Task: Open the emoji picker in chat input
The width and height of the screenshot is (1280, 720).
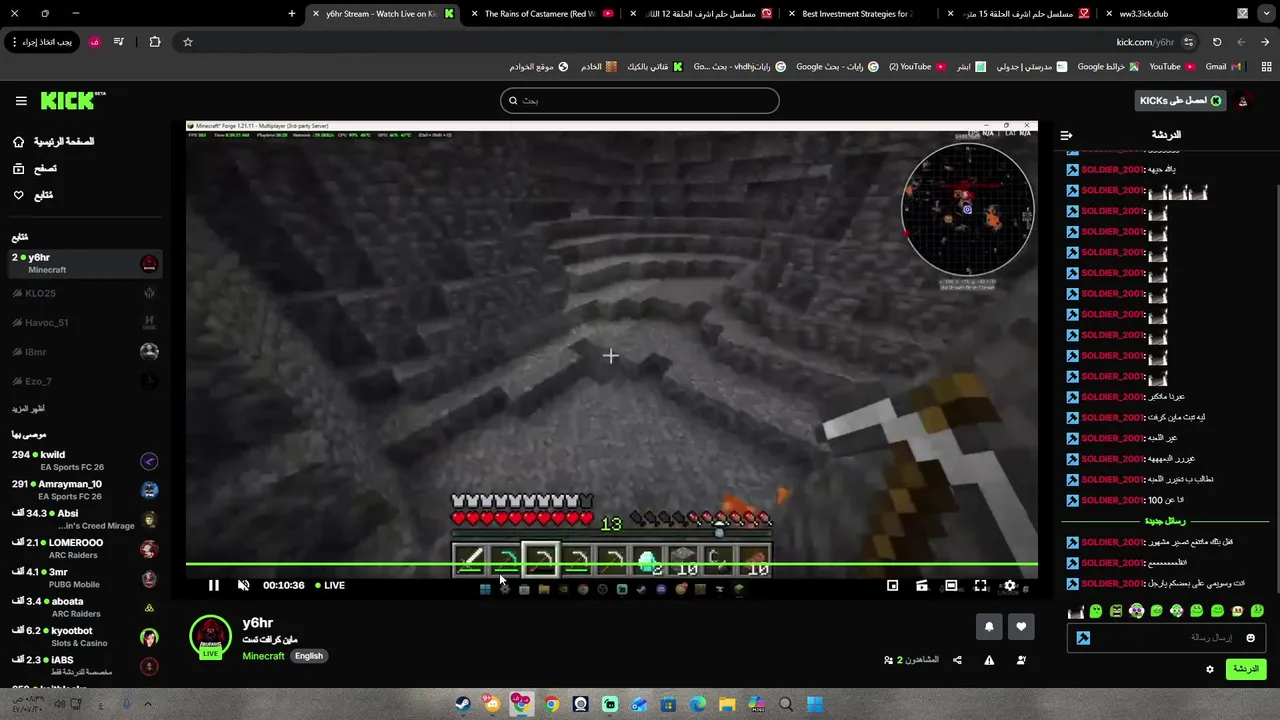Action: tap(1250, 638)
